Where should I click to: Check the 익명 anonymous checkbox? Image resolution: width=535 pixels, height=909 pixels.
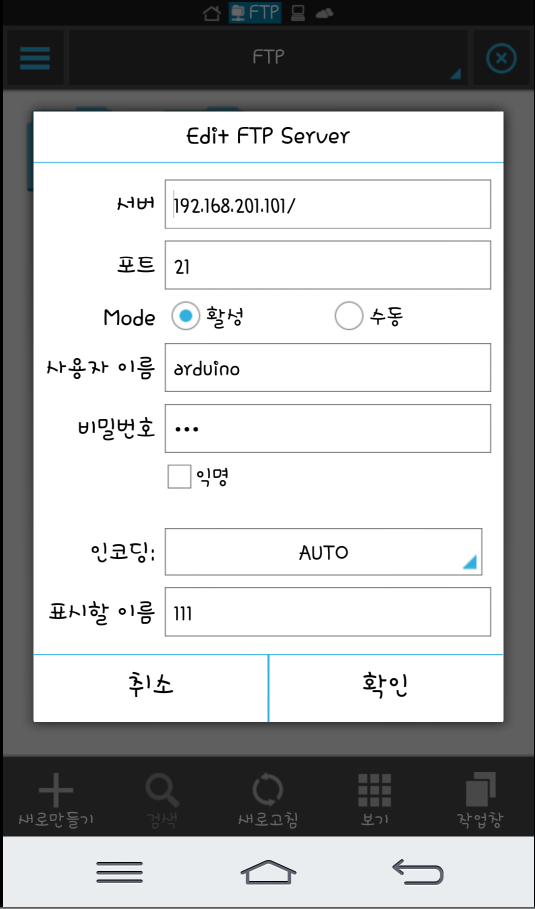(179, 477)
